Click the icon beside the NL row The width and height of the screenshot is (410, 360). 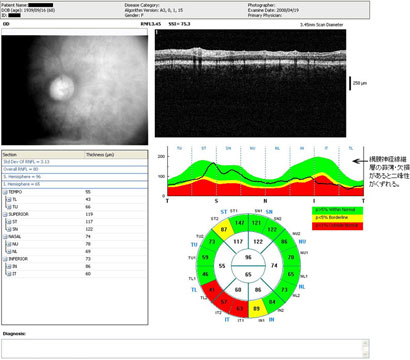pos(10,251)
